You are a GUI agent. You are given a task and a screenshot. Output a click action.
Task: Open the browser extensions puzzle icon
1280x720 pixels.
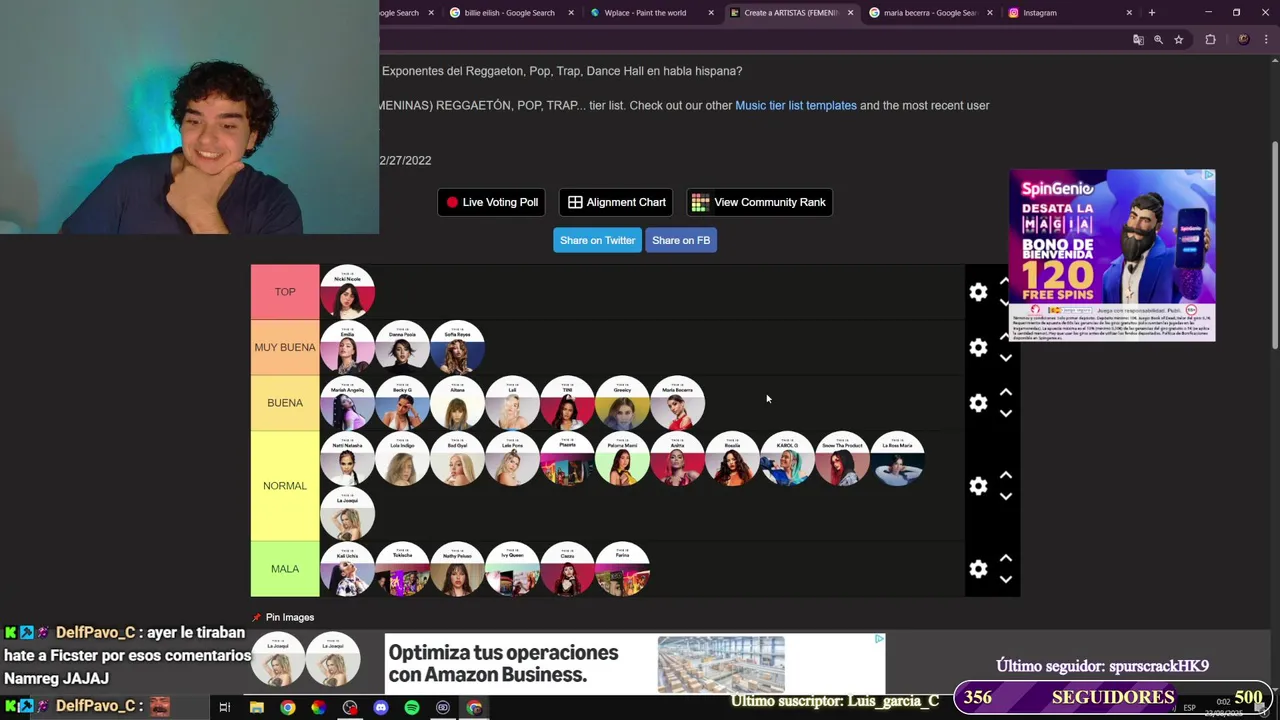point(1210,40)
